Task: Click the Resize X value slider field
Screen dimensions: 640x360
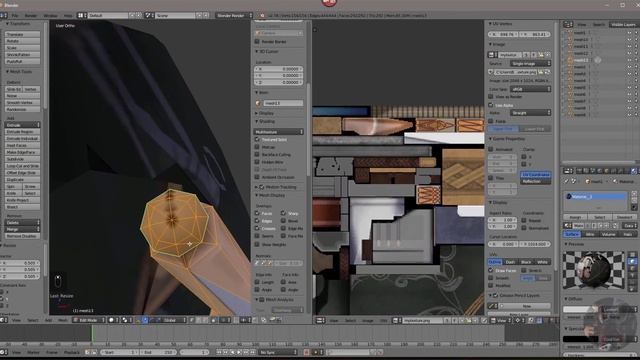Action: coord(20,263)
